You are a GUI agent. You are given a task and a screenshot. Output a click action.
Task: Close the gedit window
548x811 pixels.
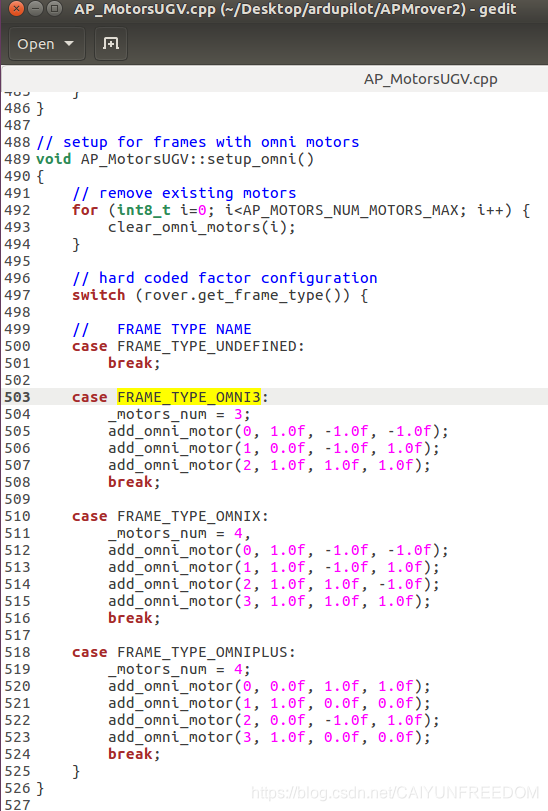click(17, 9)
